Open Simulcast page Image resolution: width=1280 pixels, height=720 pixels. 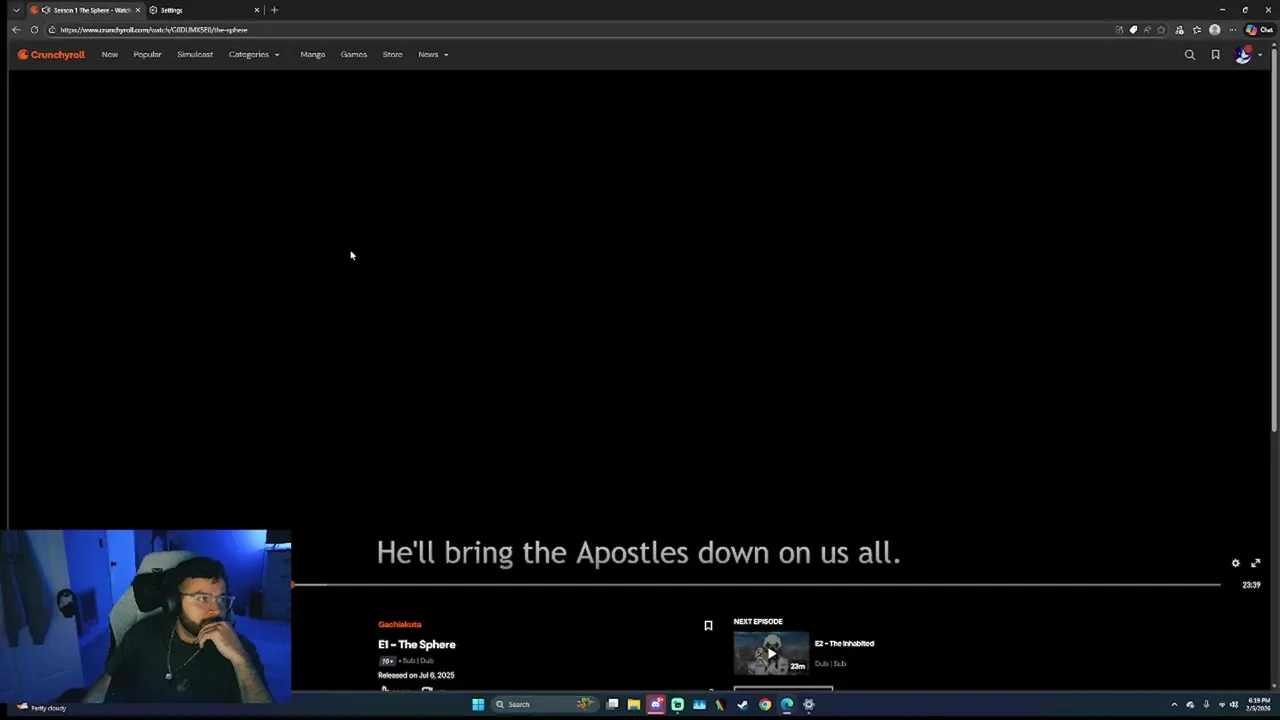195,55
